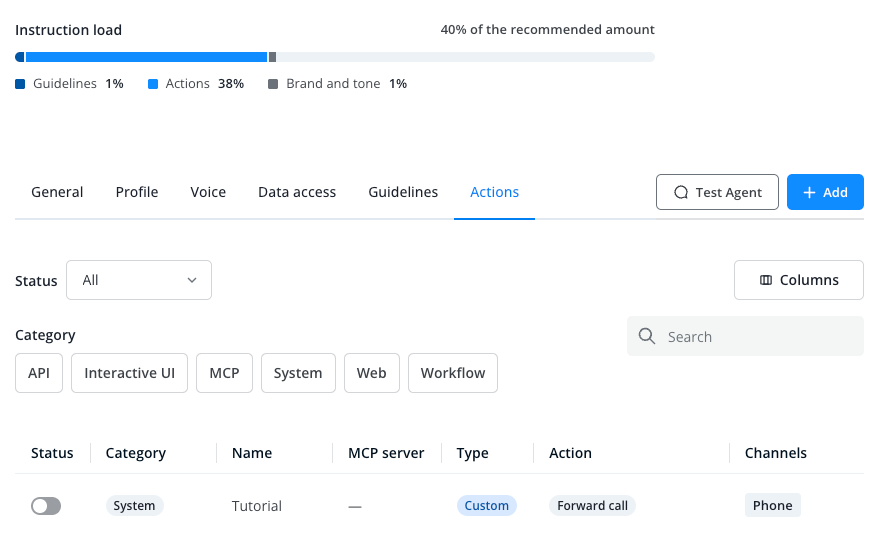The height and width of the screenshot is (535, 892).
Task: Filter by System category chip
Action: click(298, 373)
